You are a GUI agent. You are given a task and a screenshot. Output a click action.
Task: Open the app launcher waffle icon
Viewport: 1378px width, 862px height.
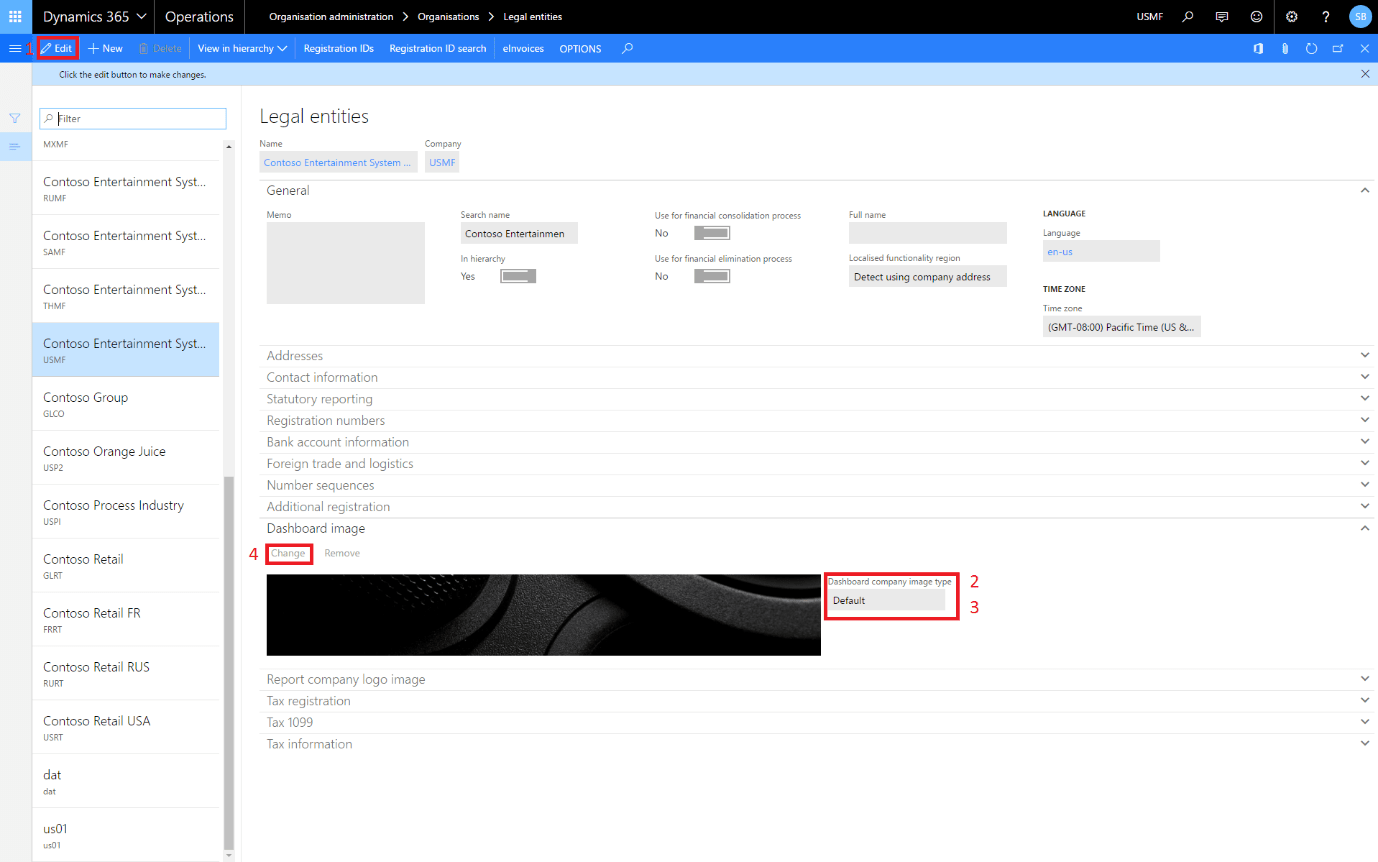(x=15, y=17)
